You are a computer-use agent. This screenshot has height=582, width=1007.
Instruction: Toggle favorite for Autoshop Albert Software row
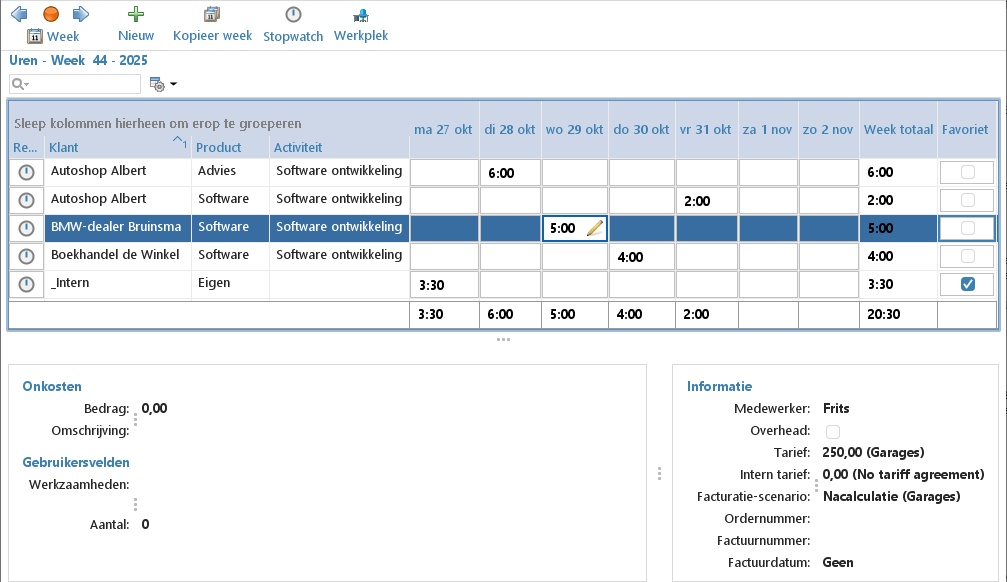click(968, 200)
